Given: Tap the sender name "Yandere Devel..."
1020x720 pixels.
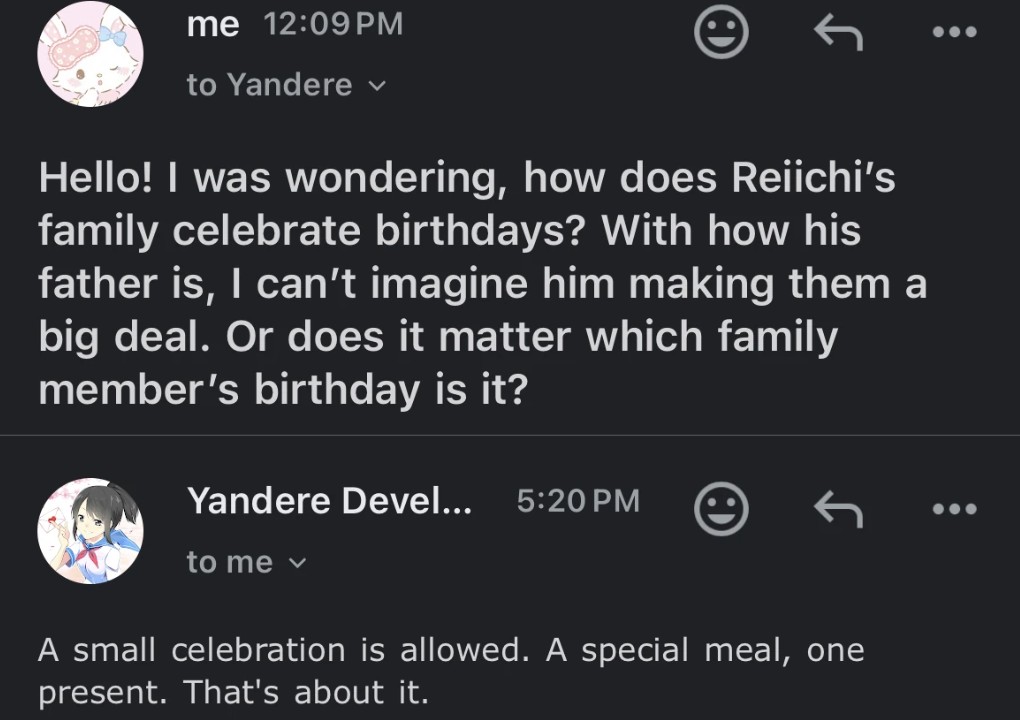Looking at the screenshot, I should tap(329, 501).
